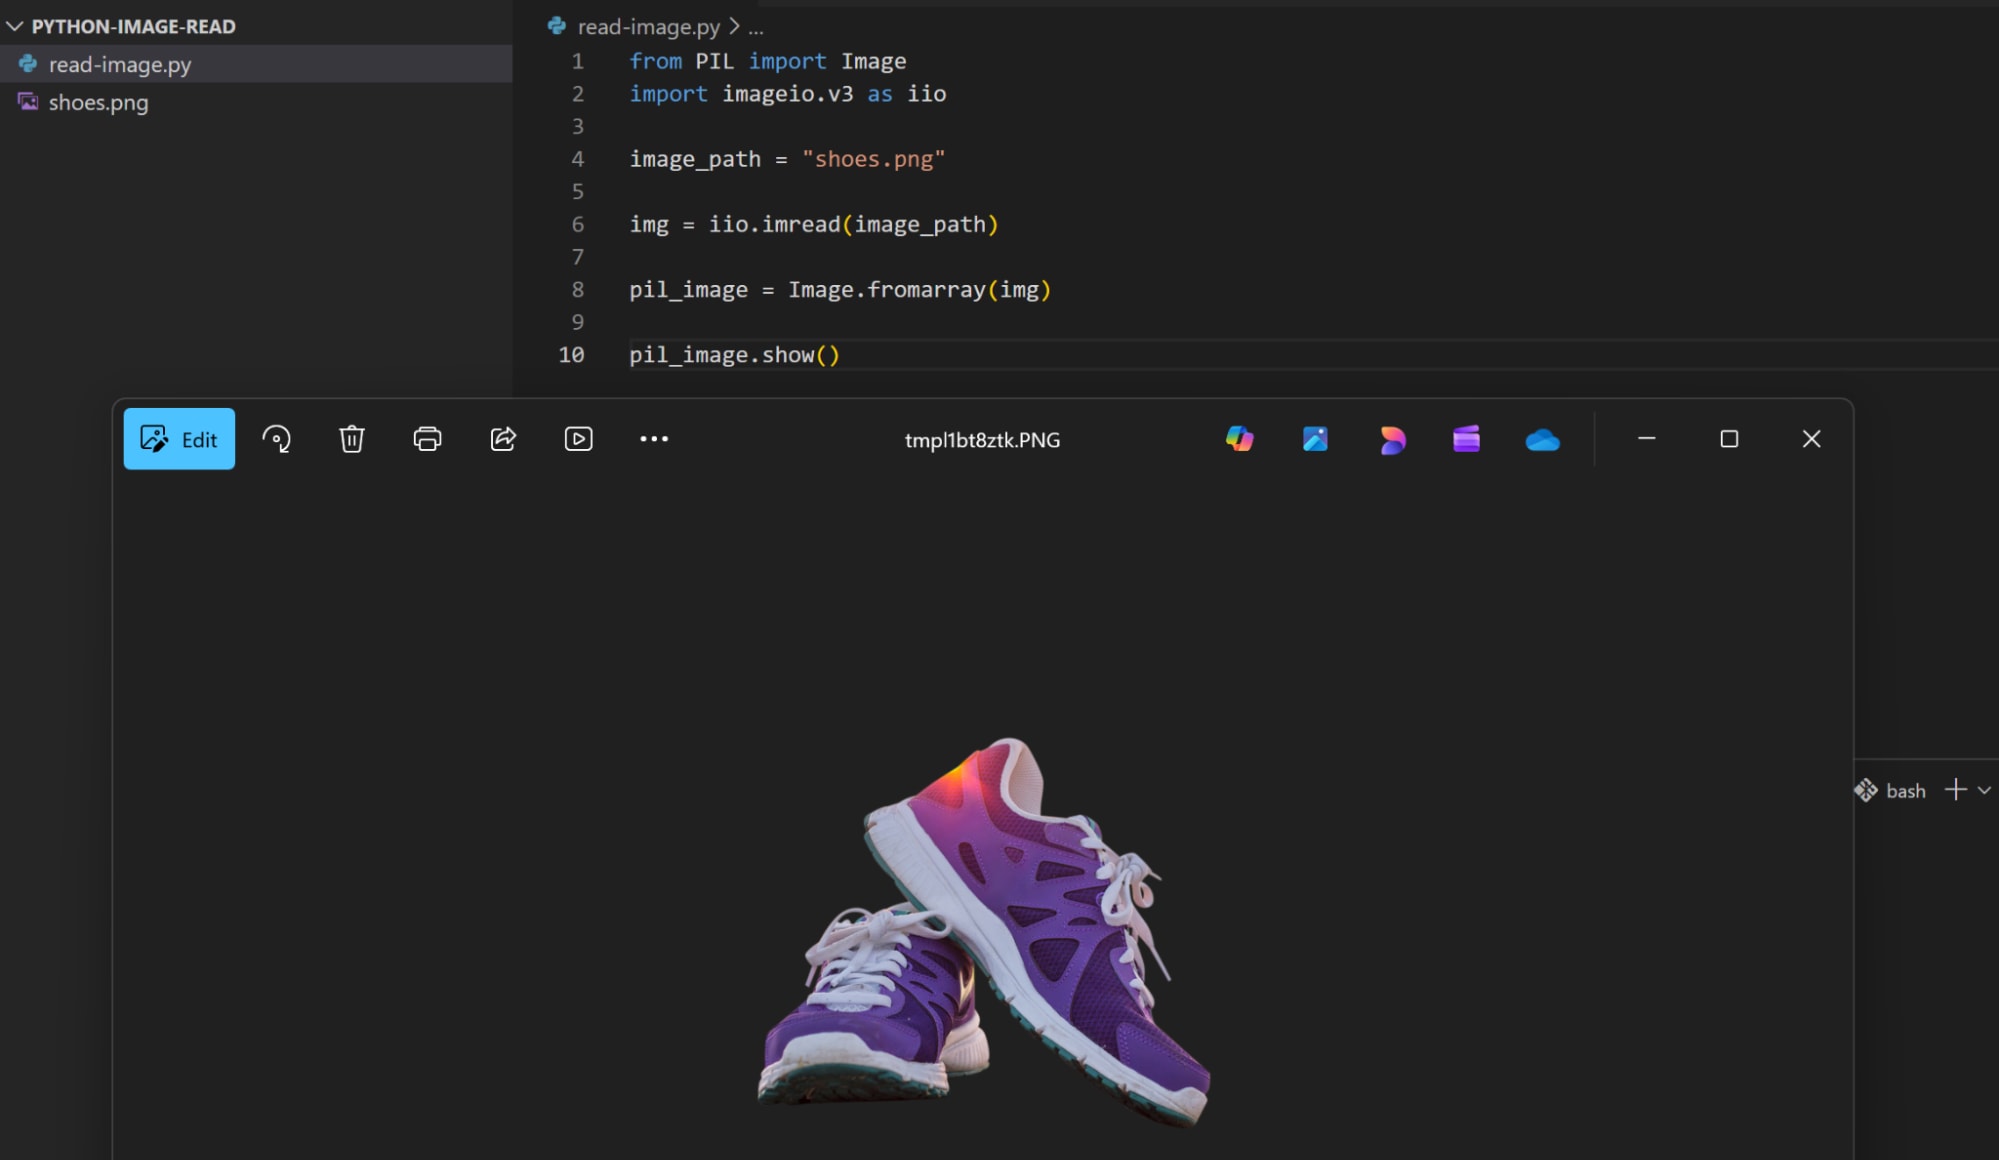Click read-image.py breadcrumb item

[x=647, y=27]
